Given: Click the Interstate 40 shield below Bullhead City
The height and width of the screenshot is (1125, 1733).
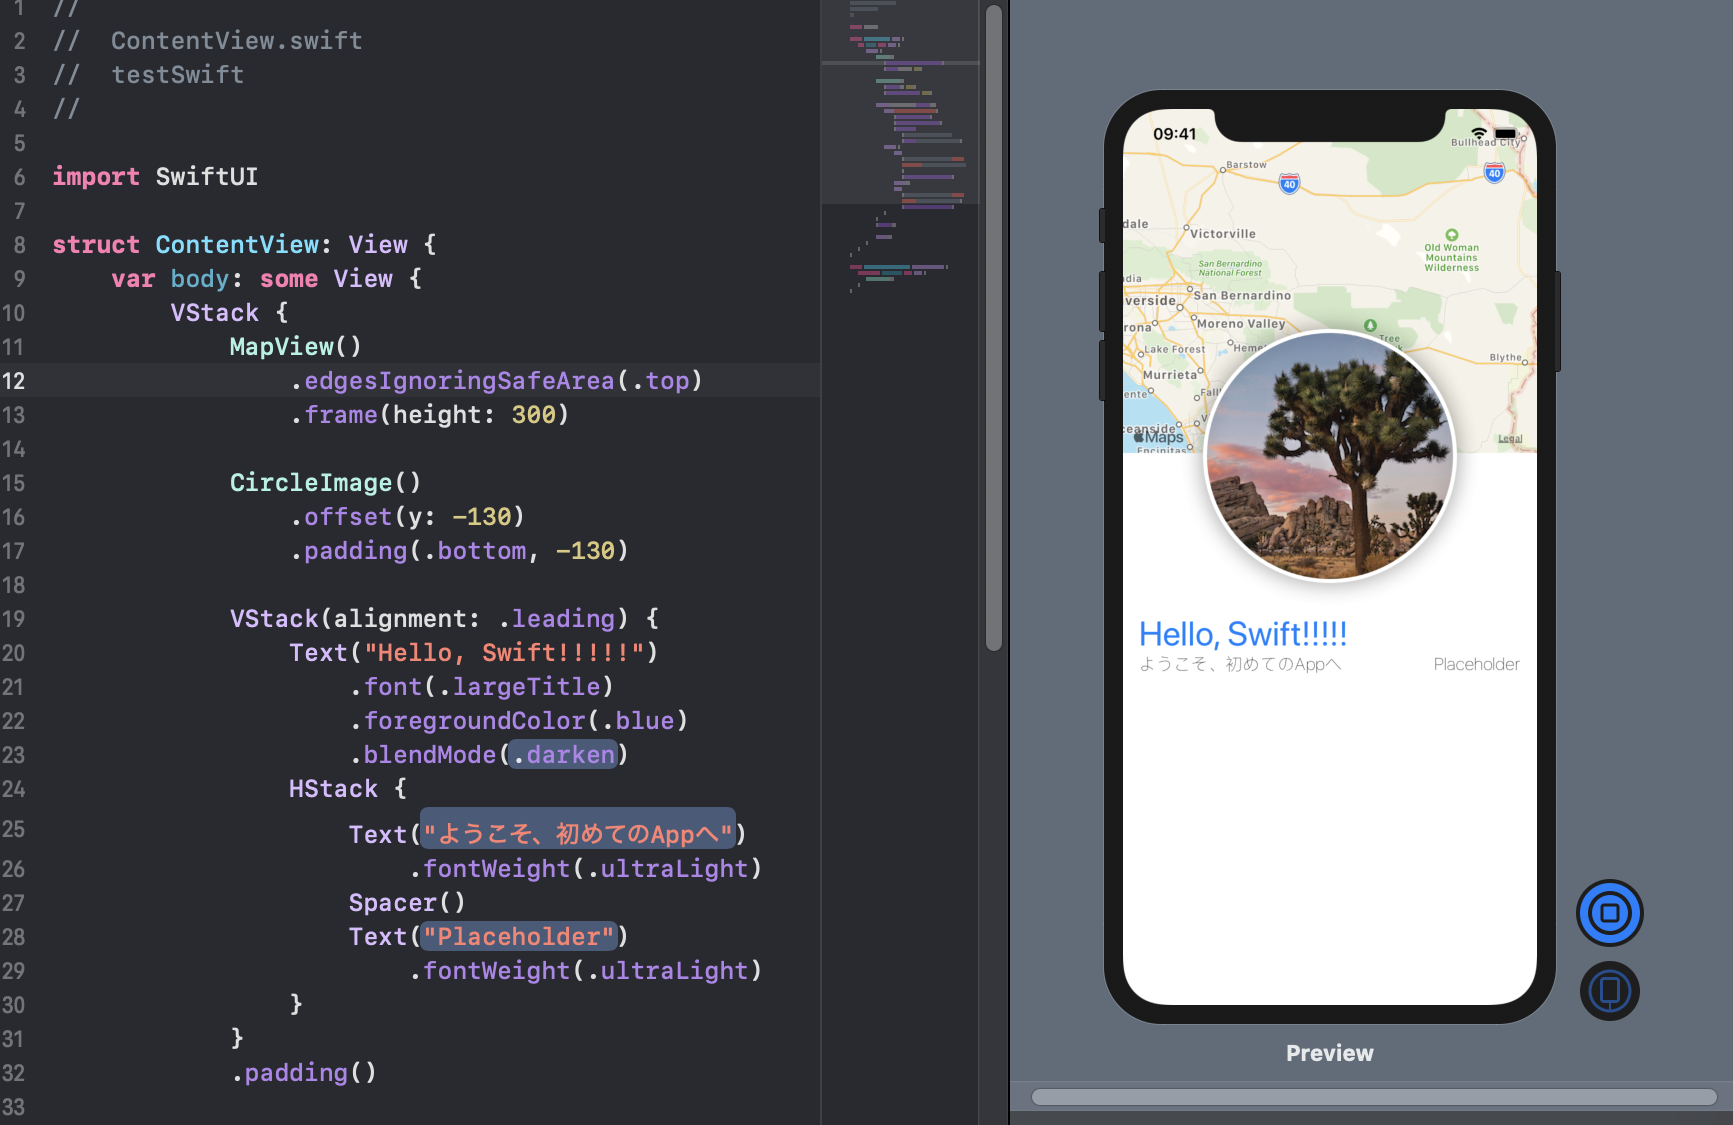Looking at the screenshot, I should [1494, 173].
